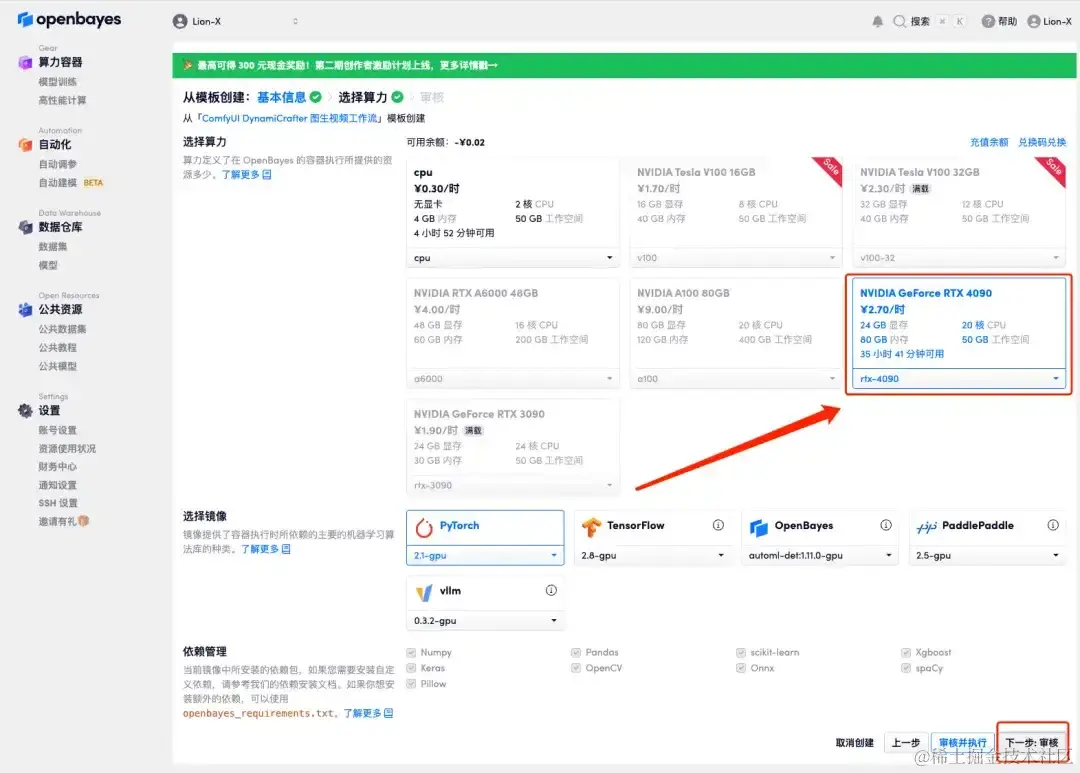This screenshot has height=773, width=1080.
Task: Click the 审核并执行 button
Action: tap(963, 743)
